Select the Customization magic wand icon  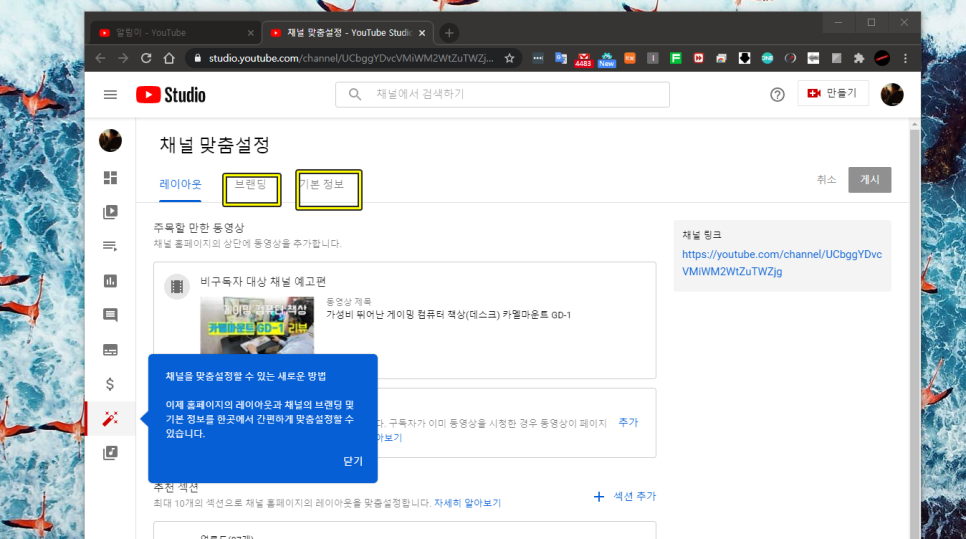click(x=110, y=419)
